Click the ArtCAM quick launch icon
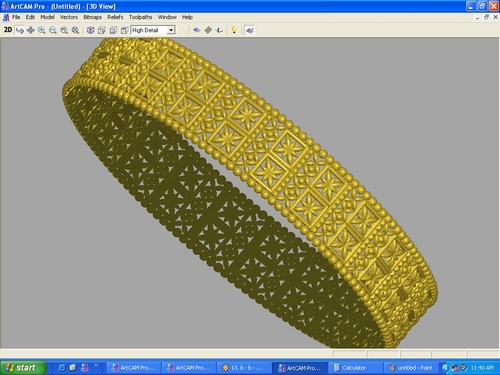This screenshot has height=375, width=500. point(84,368)
